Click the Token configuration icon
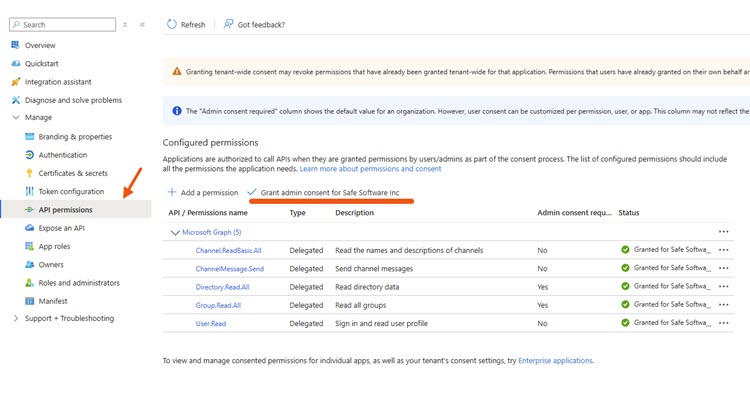 [x=30, y=191]
